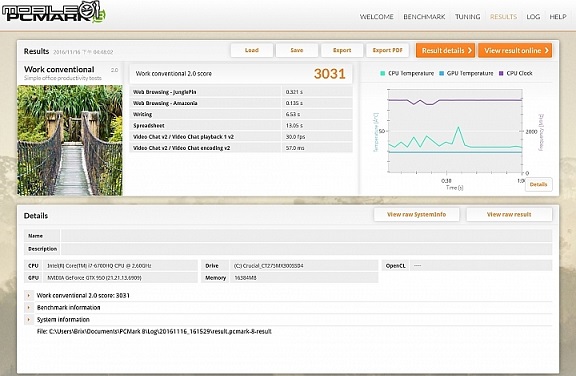Click the chart Details button
This screenshot has height=376, width=576.
(x=539, y=184)
